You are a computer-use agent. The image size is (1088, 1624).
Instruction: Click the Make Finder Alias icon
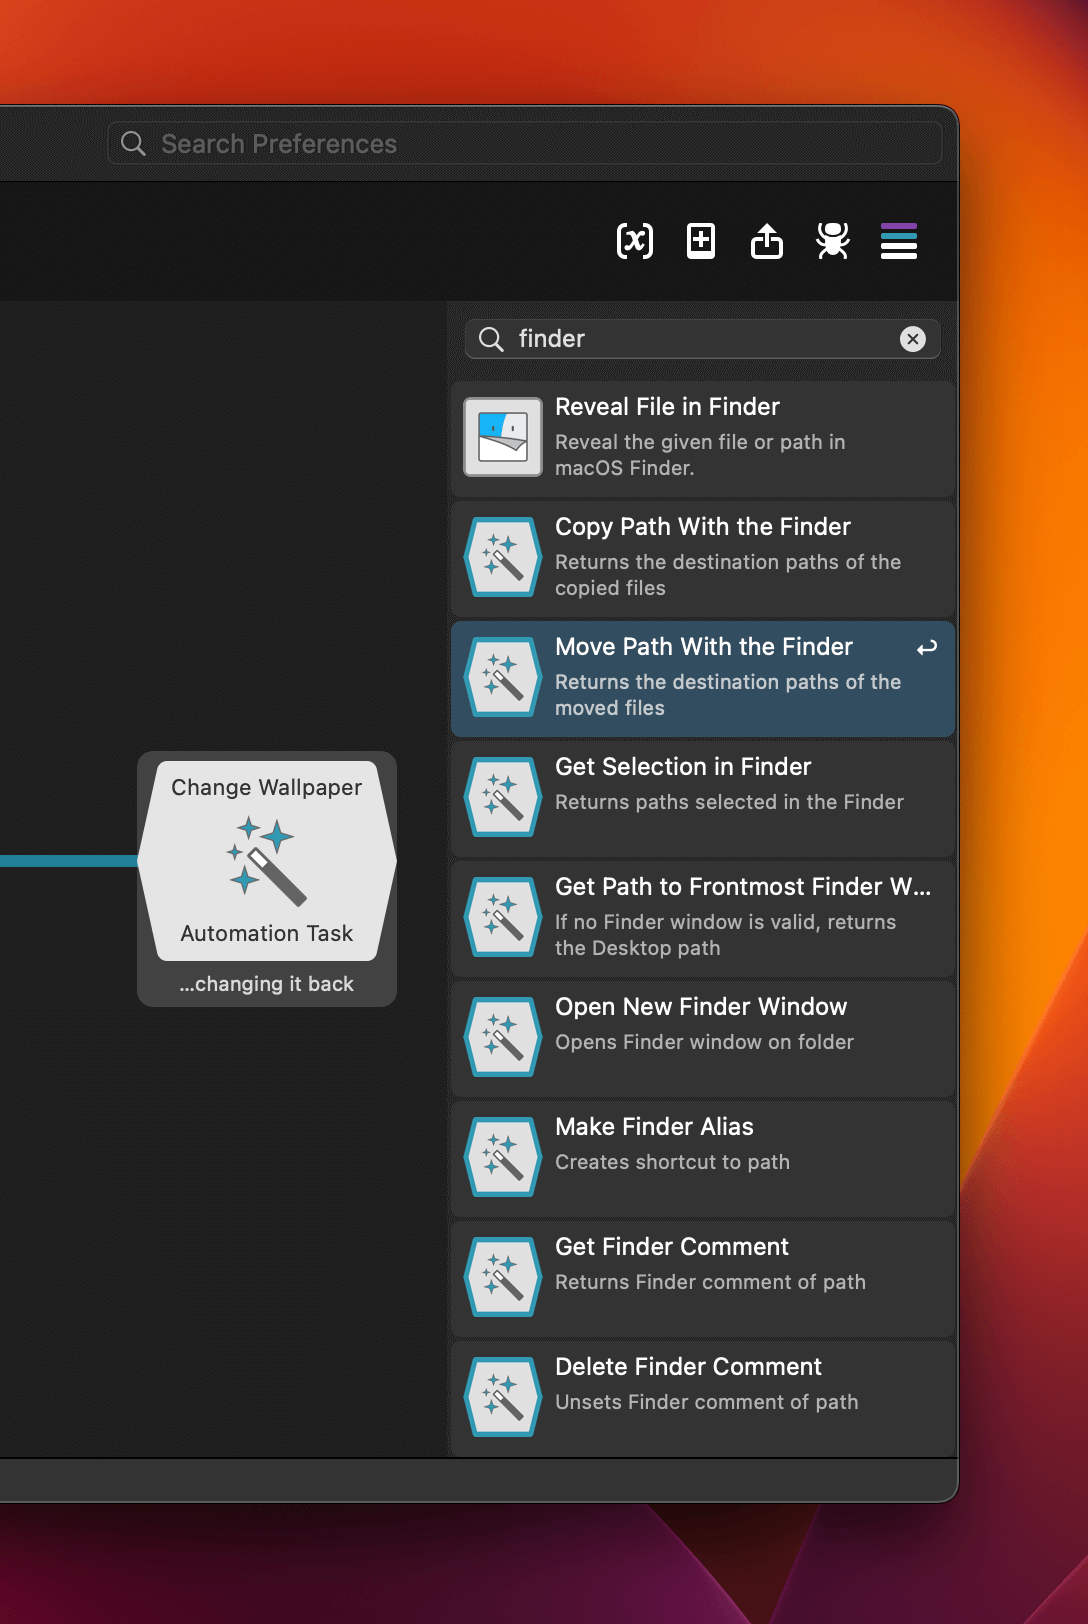coord(503,1157)
